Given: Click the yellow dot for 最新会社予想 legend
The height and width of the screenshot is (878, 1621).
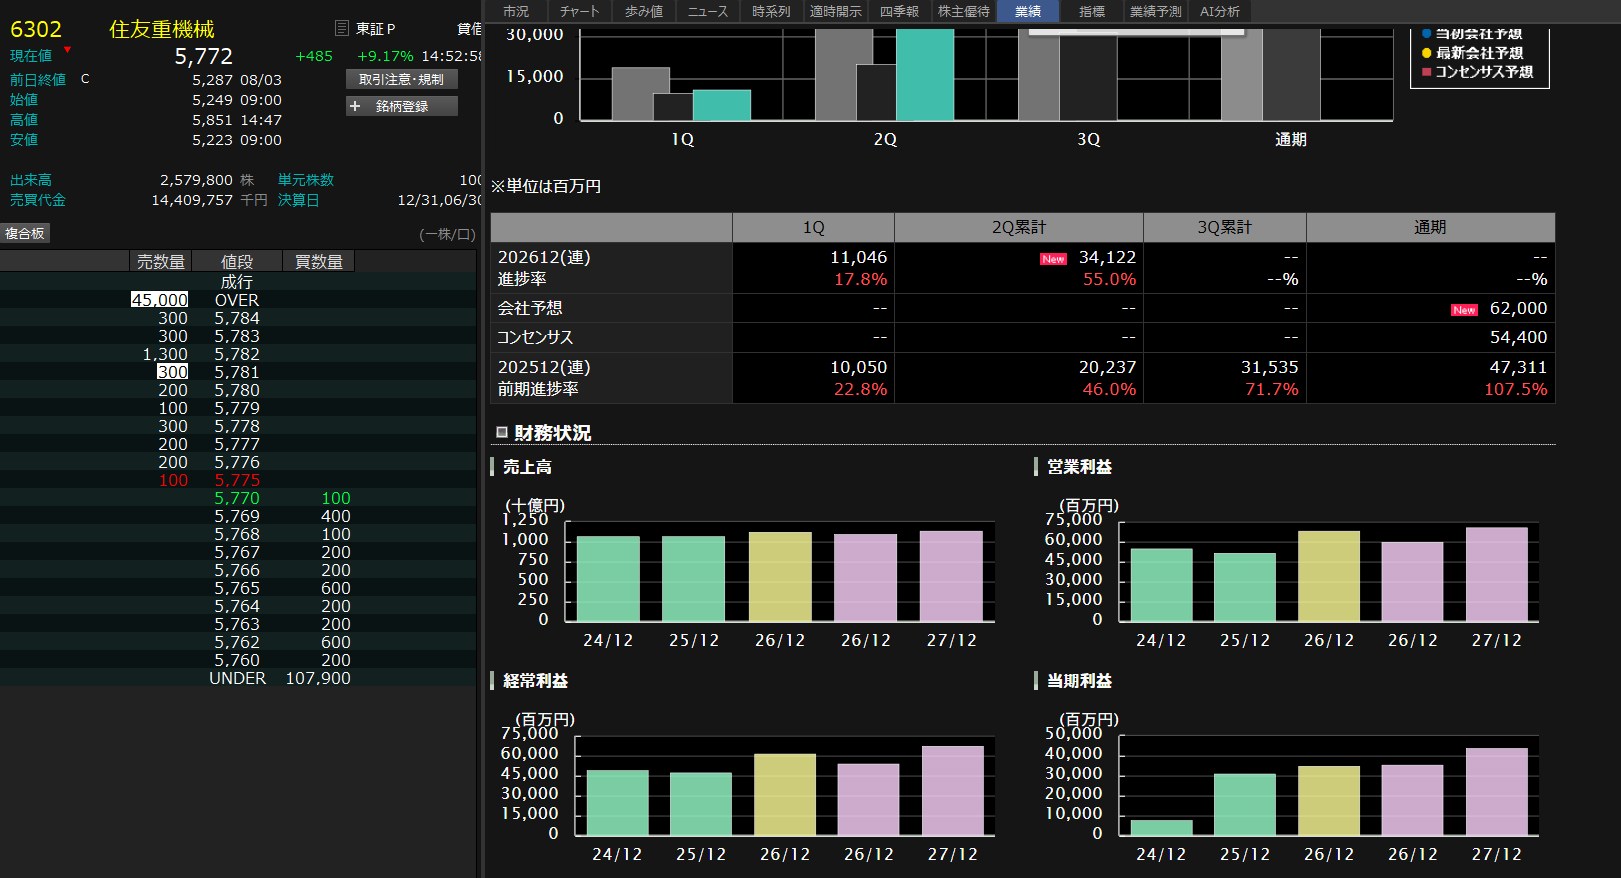Looking at the screenshot, I should coord(1426,53).
